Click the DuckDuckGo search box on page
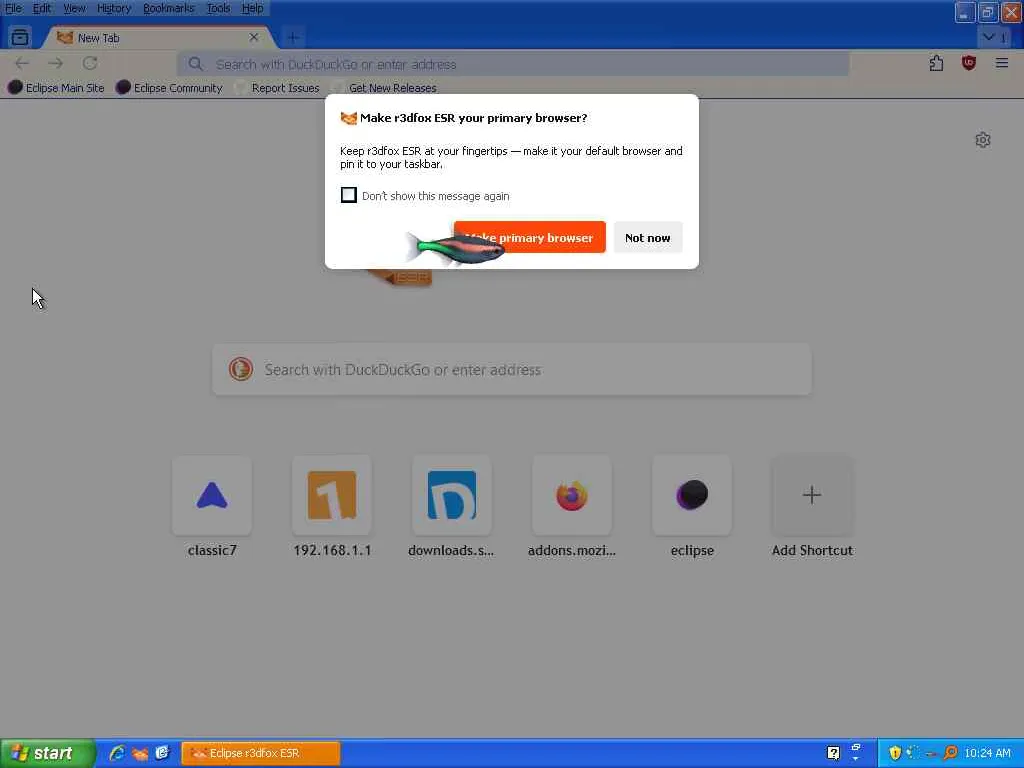1024x768 pixels. (x=512, y=370)
